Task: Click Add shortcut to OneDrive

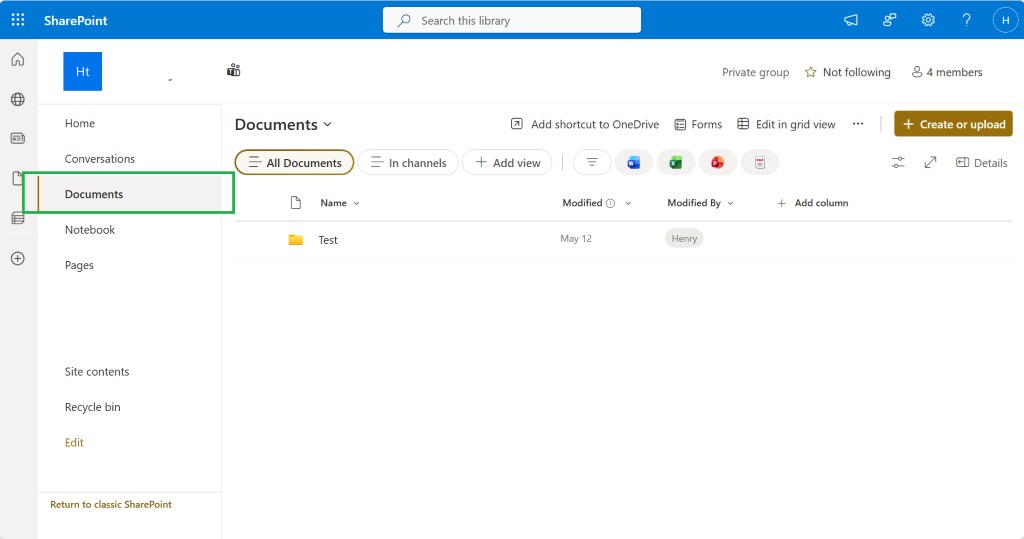Action: 584,124
